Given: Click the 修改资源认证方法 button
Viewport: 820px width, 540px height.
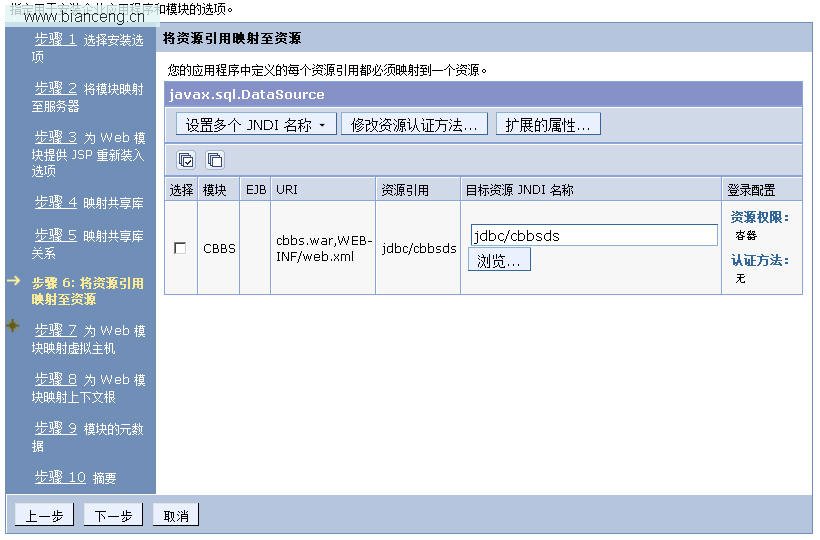Looking at the screenshot, I should [x=414, y=124].
